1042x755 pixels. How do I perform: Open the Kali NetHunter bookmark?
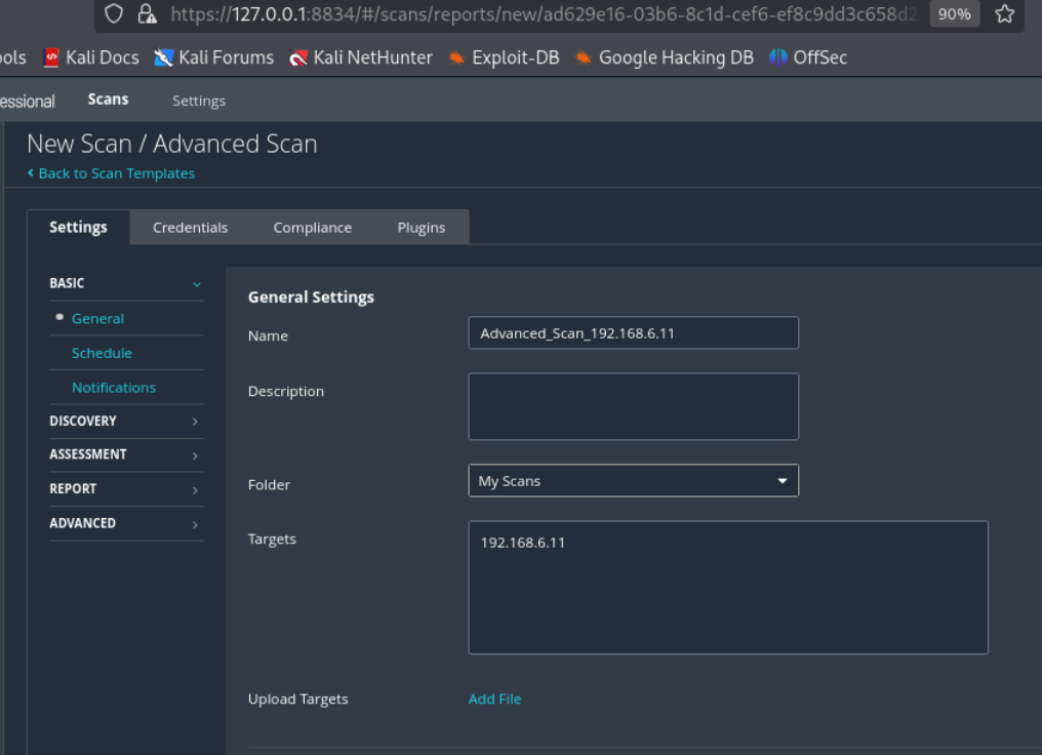point(360,58)
